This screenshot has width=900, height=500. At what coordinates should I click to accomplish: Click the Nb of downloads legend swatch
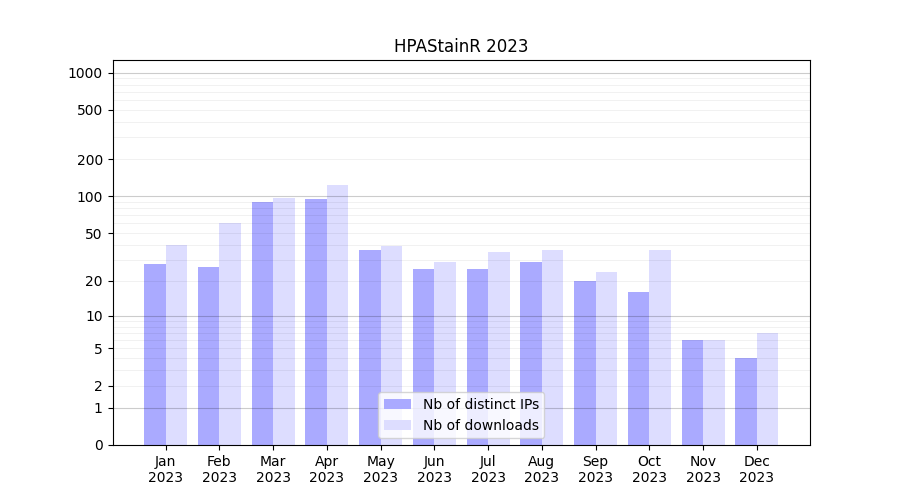397,425
